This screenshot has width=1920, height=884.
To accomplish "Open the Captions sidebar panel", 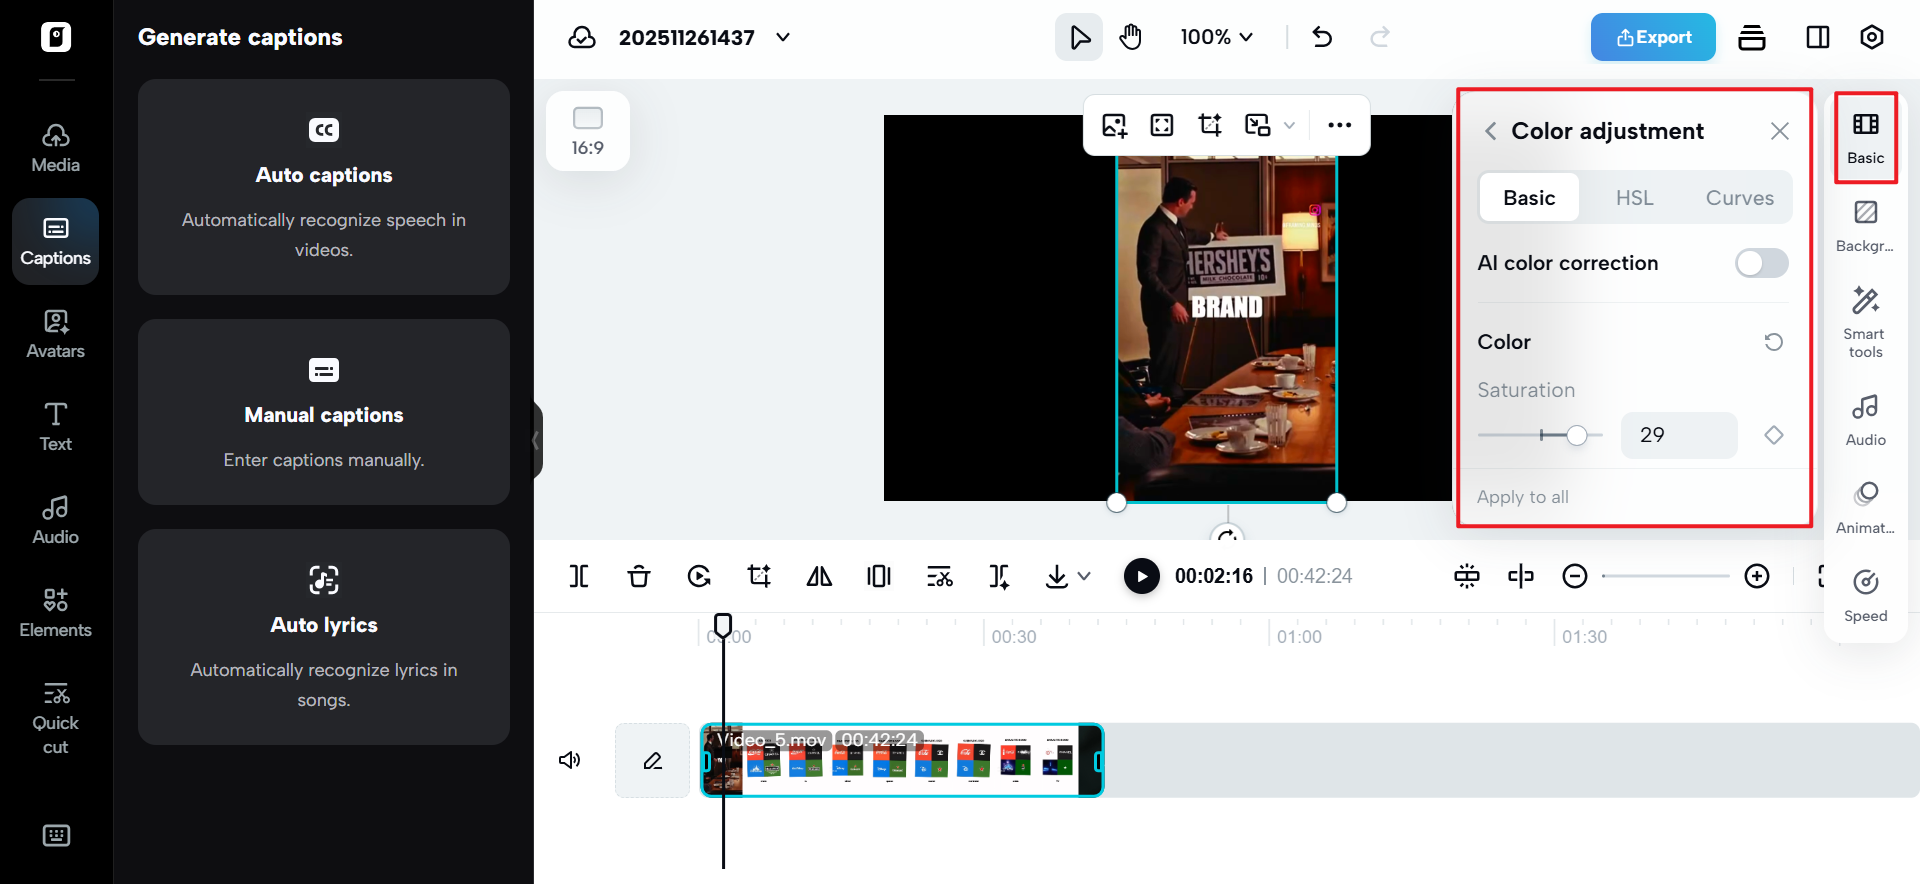I will 56,241.
